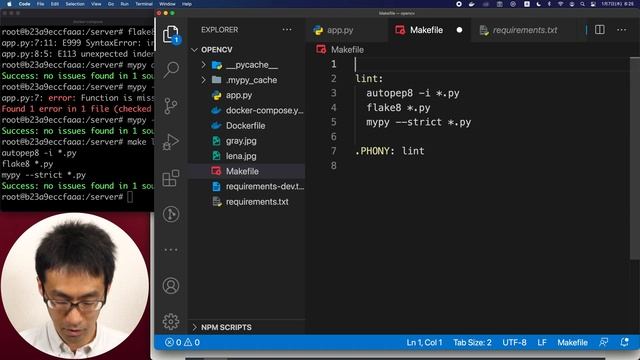The image size is (640, 360).
Task: Open editor More Actions ellipsis
Action: (622, 30)
